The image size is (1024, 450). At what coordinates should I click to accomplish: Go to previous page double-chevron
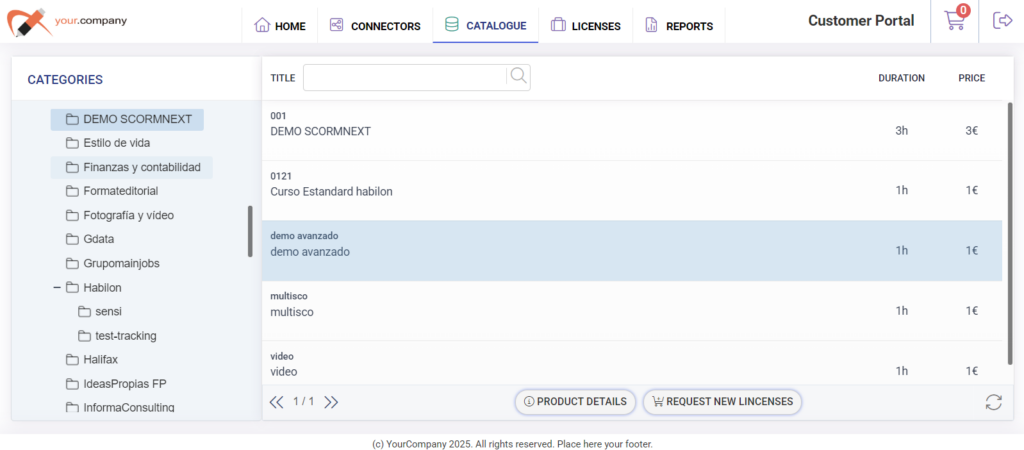[277, 402]
